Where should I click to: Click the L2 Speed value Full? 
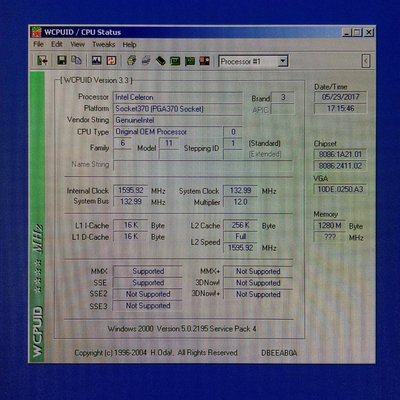240,236
